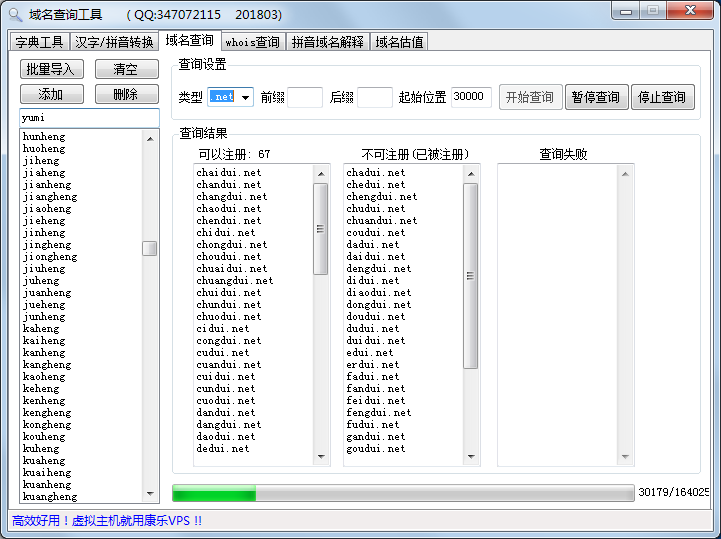The image size is (721, 539).
Task: Click the yumi text input box
Action: click(x=89, y=118)
